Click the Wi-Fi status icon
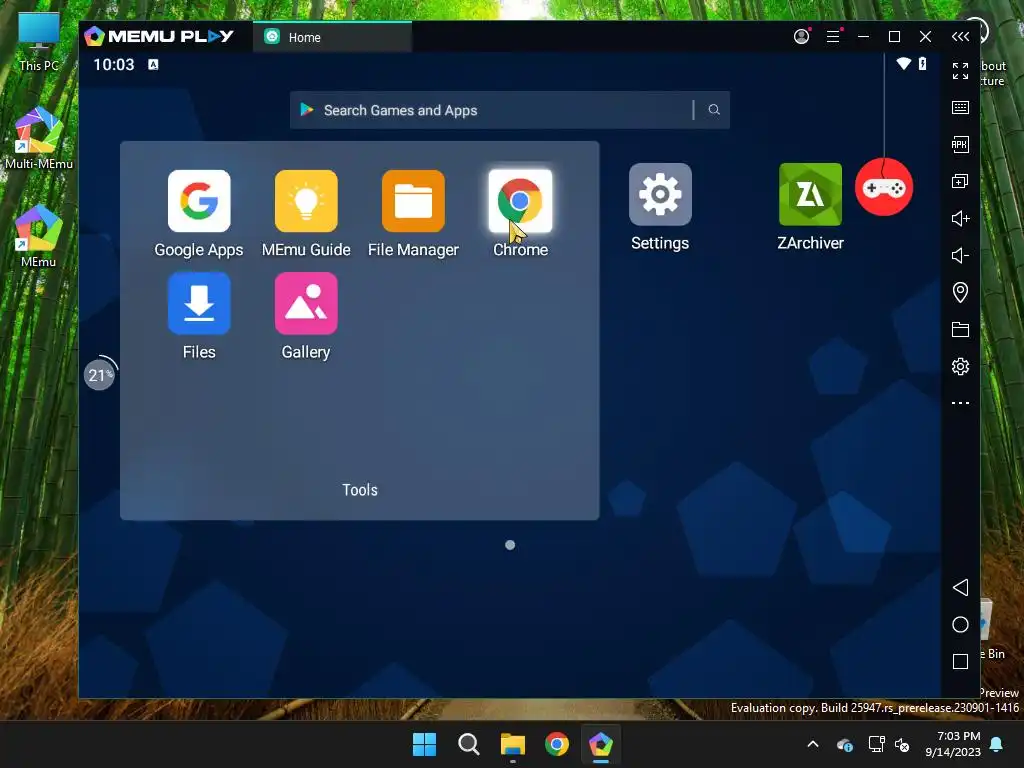Image resolution: width=1024 pixels, height=768 pixels. click(x=904, y=63)
